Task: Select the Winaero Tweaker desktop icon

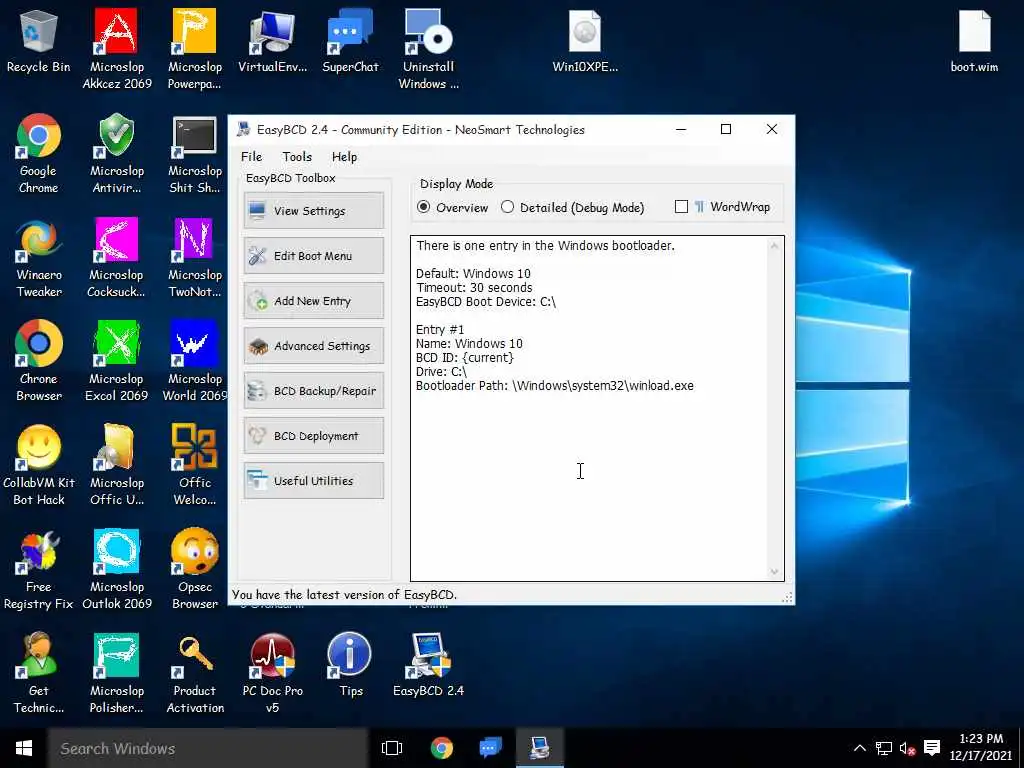Action: (39, 258)
